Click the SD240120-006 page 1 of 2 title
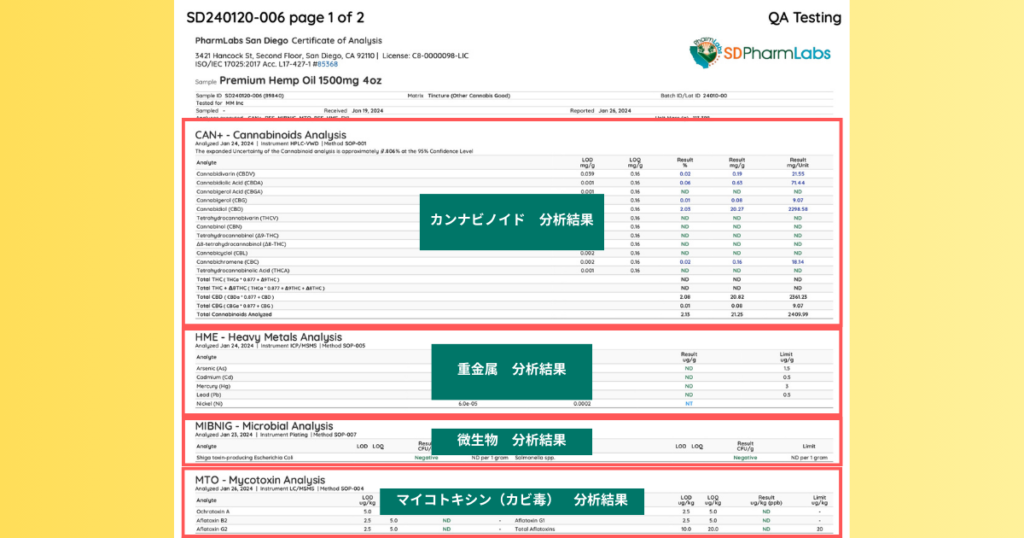The height and width of the screenshot is (538, 1024). [x=275, y=17]
